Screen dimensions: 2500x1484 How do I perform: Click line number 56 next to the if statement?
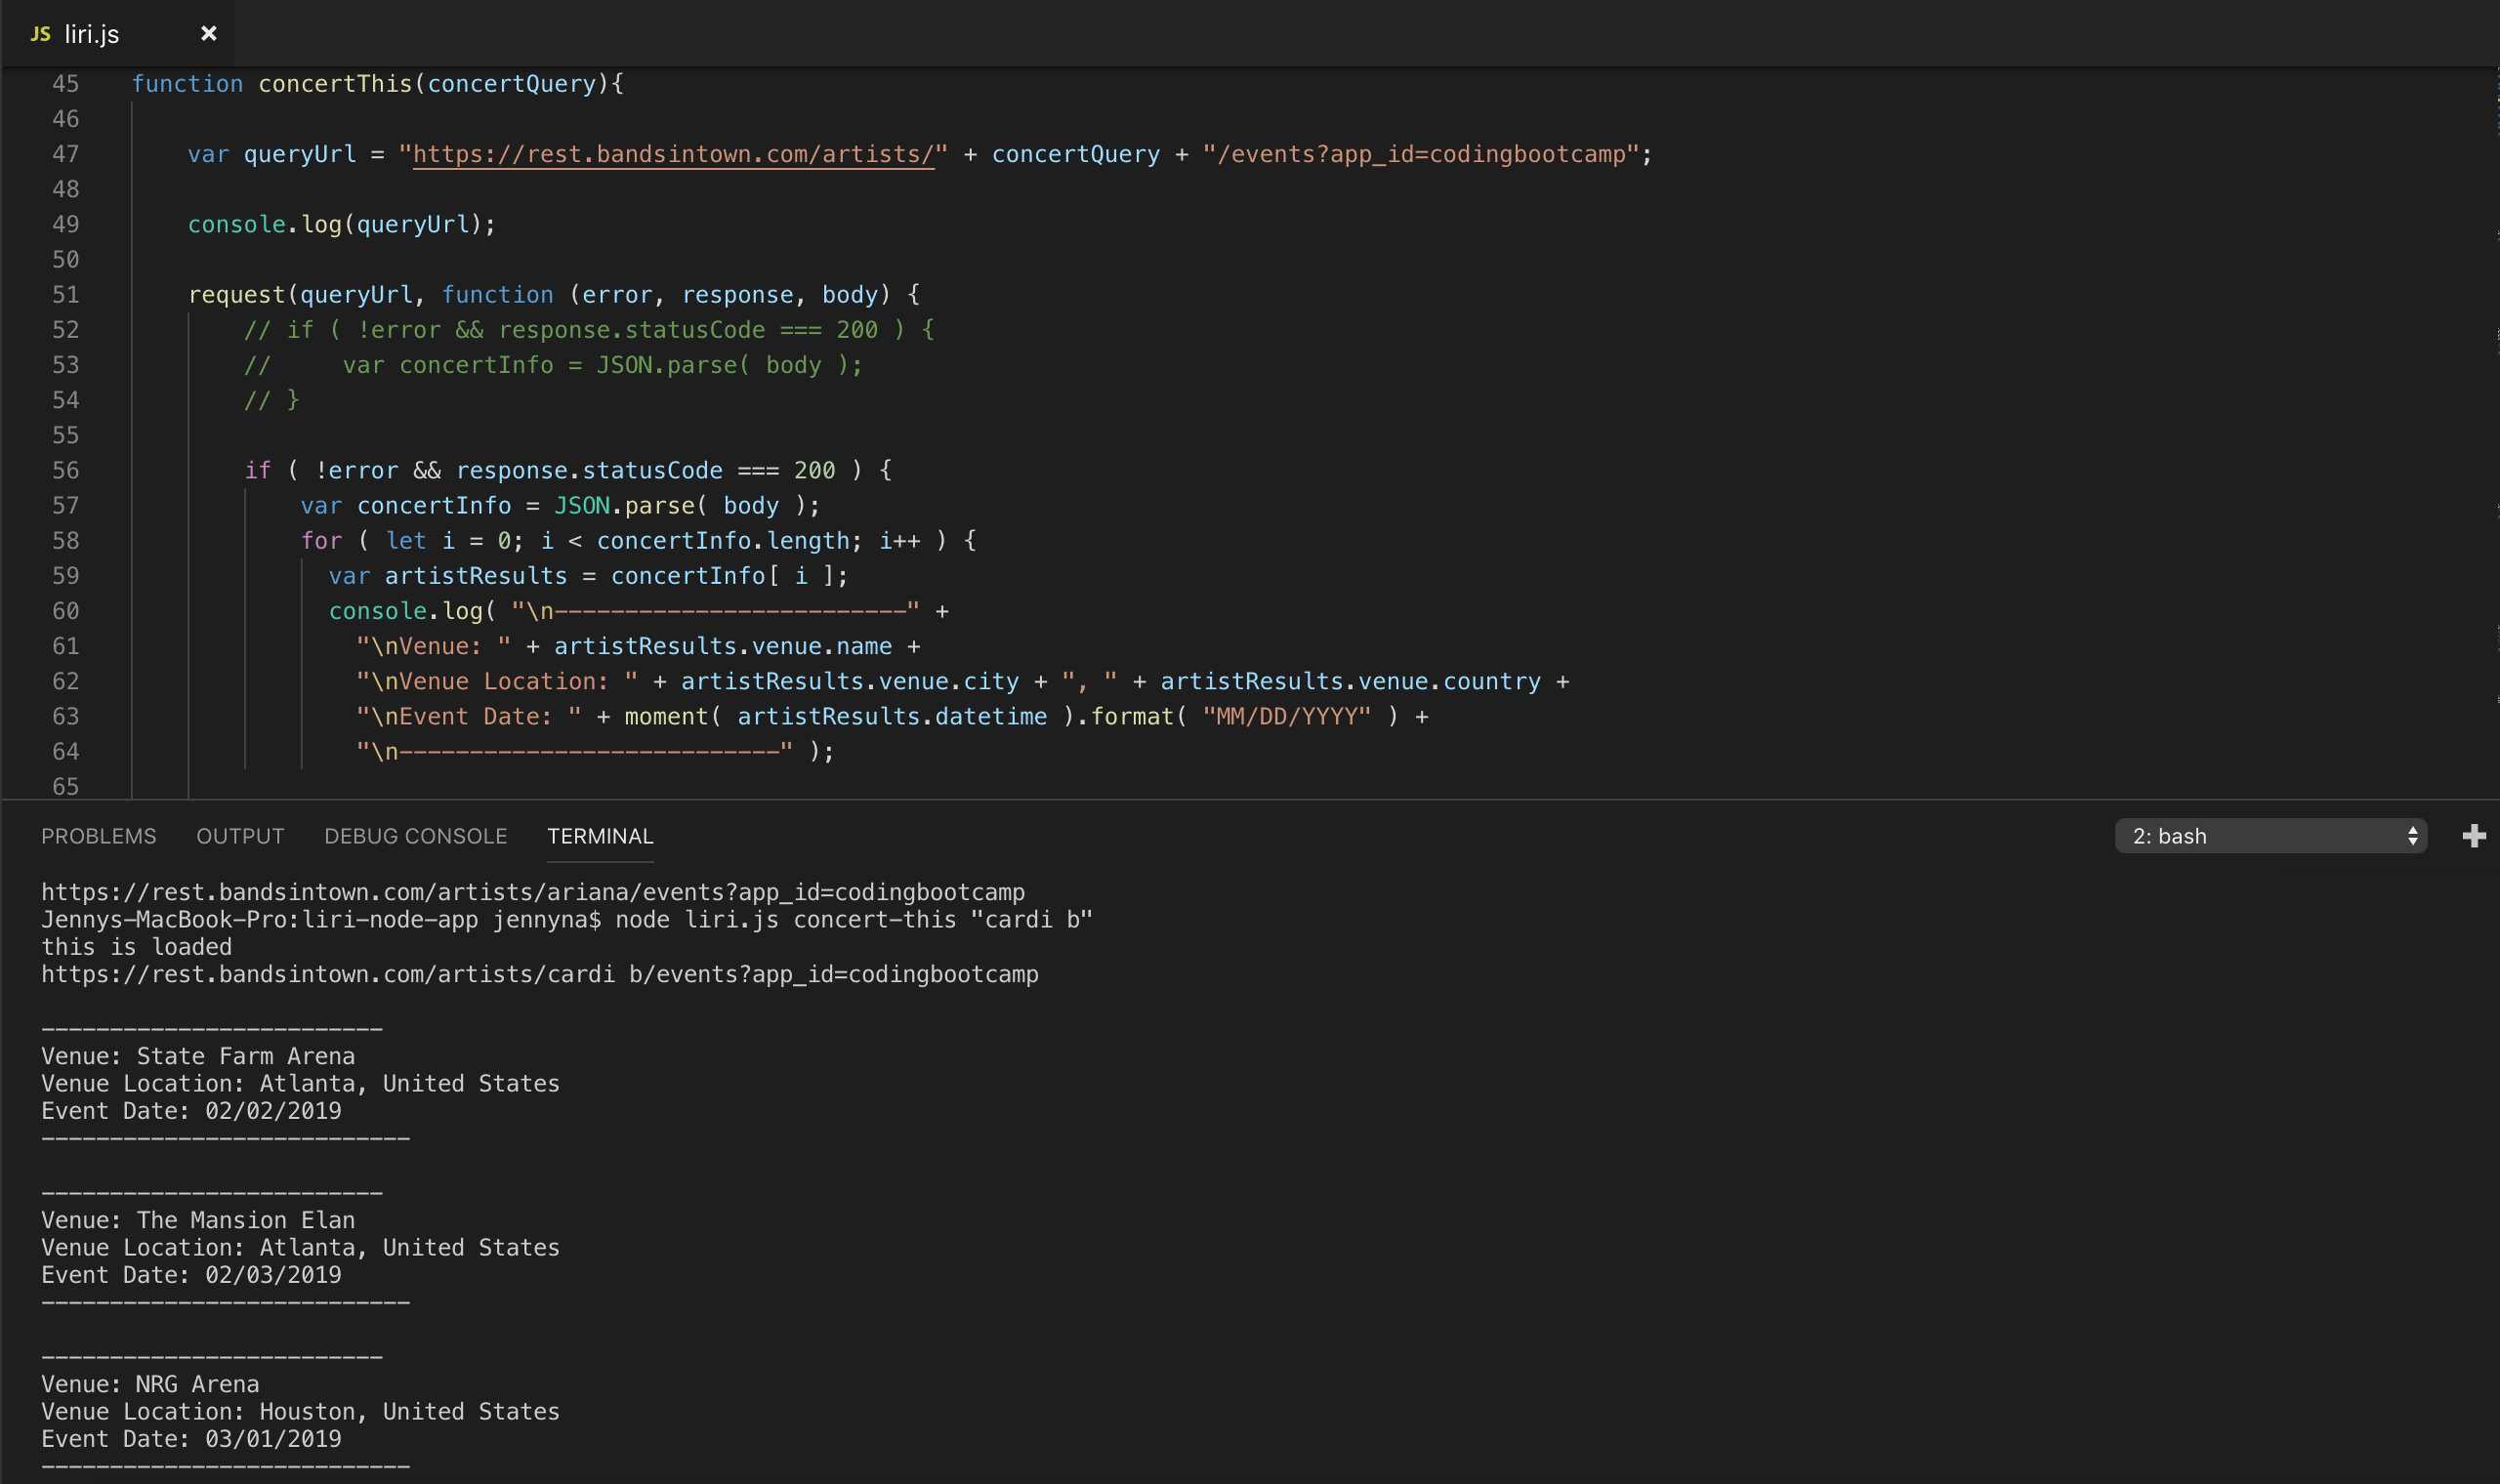click(x=65, y=470)
